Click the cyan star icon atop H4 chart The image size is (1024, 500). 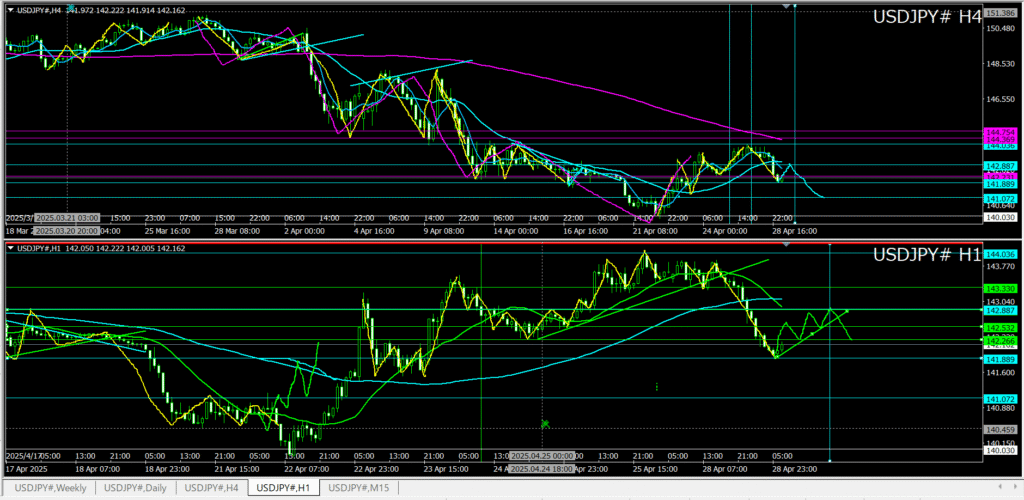(71, 6)
